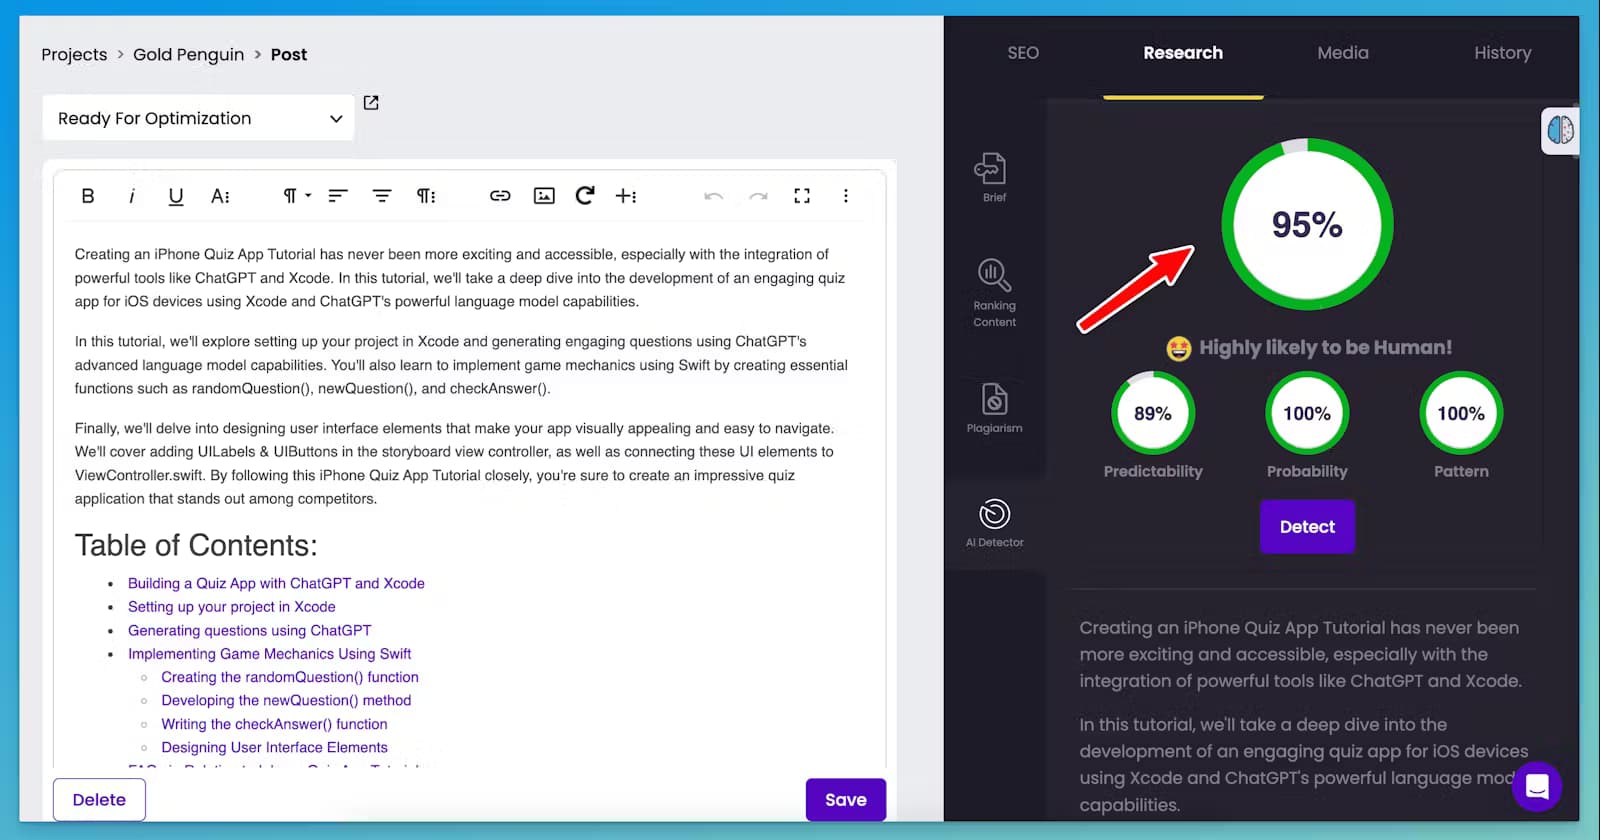
Task: Insert an image into the post
Action: [544, 196]
